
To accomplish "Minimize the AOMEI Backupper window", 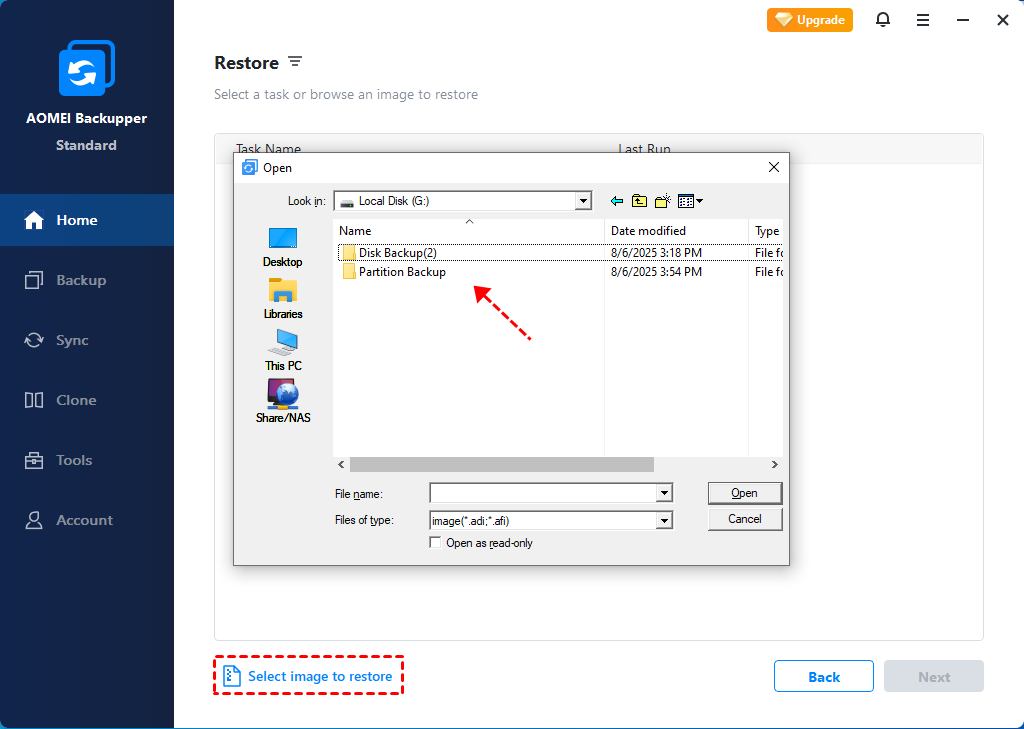I will [963, 20].
